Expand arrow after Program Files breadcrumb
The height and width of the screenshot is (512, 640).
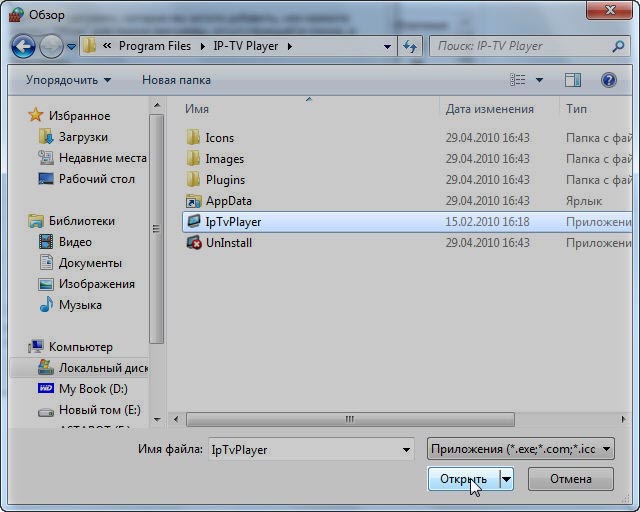pyautogui.click(x=202, y=47)
